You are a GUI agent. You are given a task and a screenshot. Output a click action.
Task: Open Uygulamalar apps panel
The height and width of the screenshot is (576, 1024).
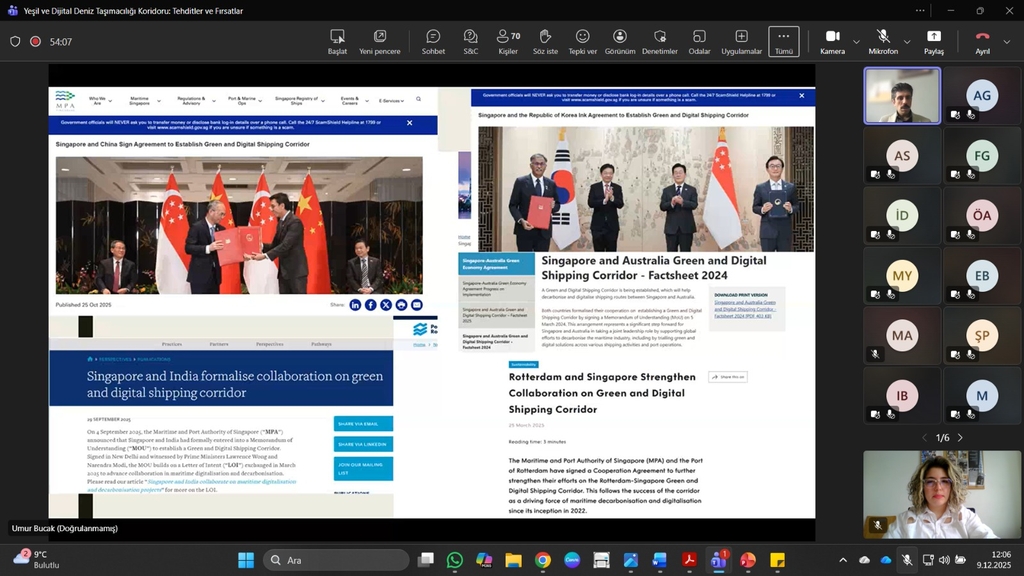coord(741,41)
